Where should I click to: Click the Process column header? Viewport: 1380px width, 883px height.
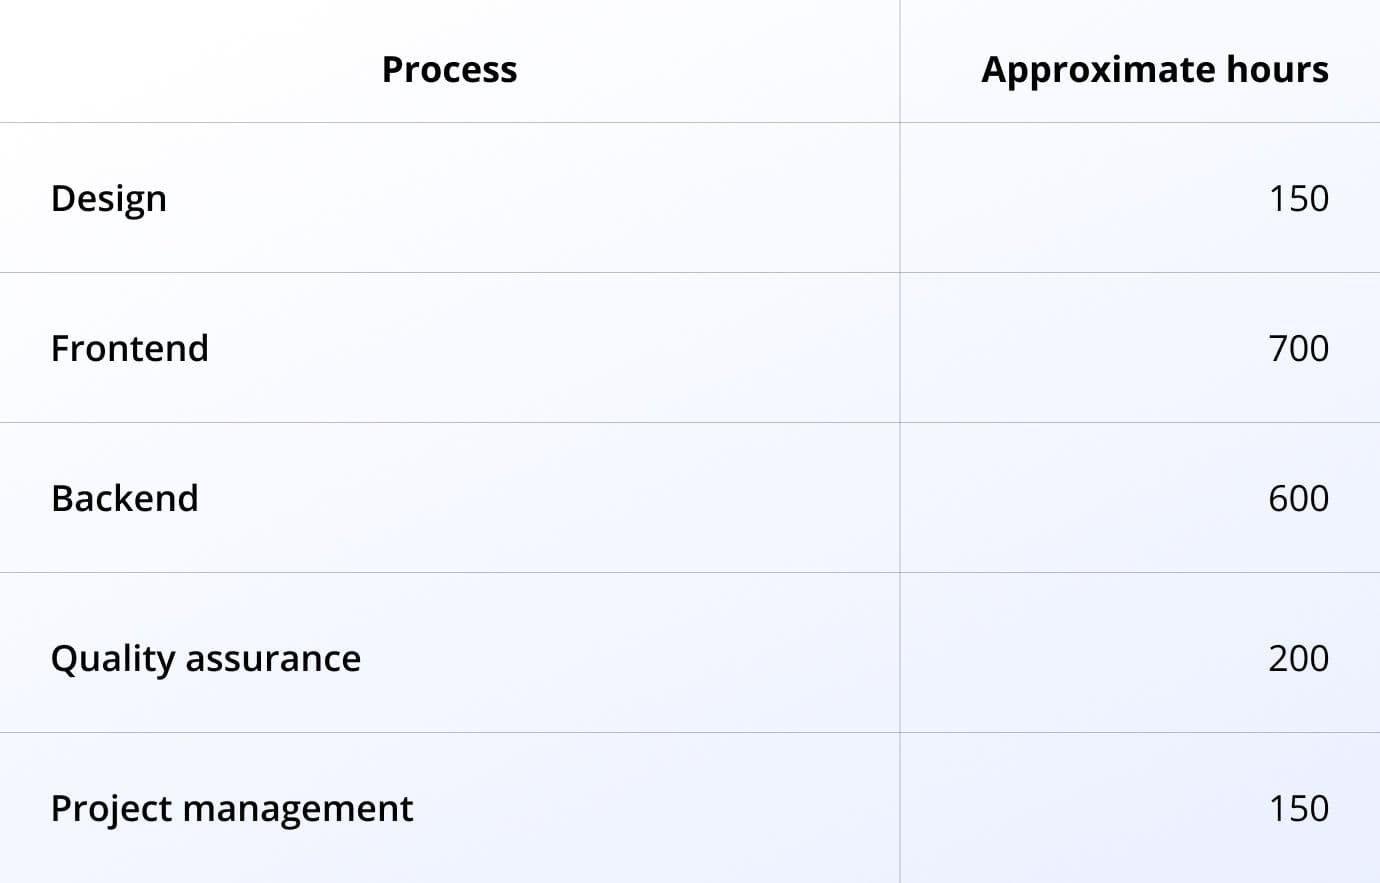(450, 69)
